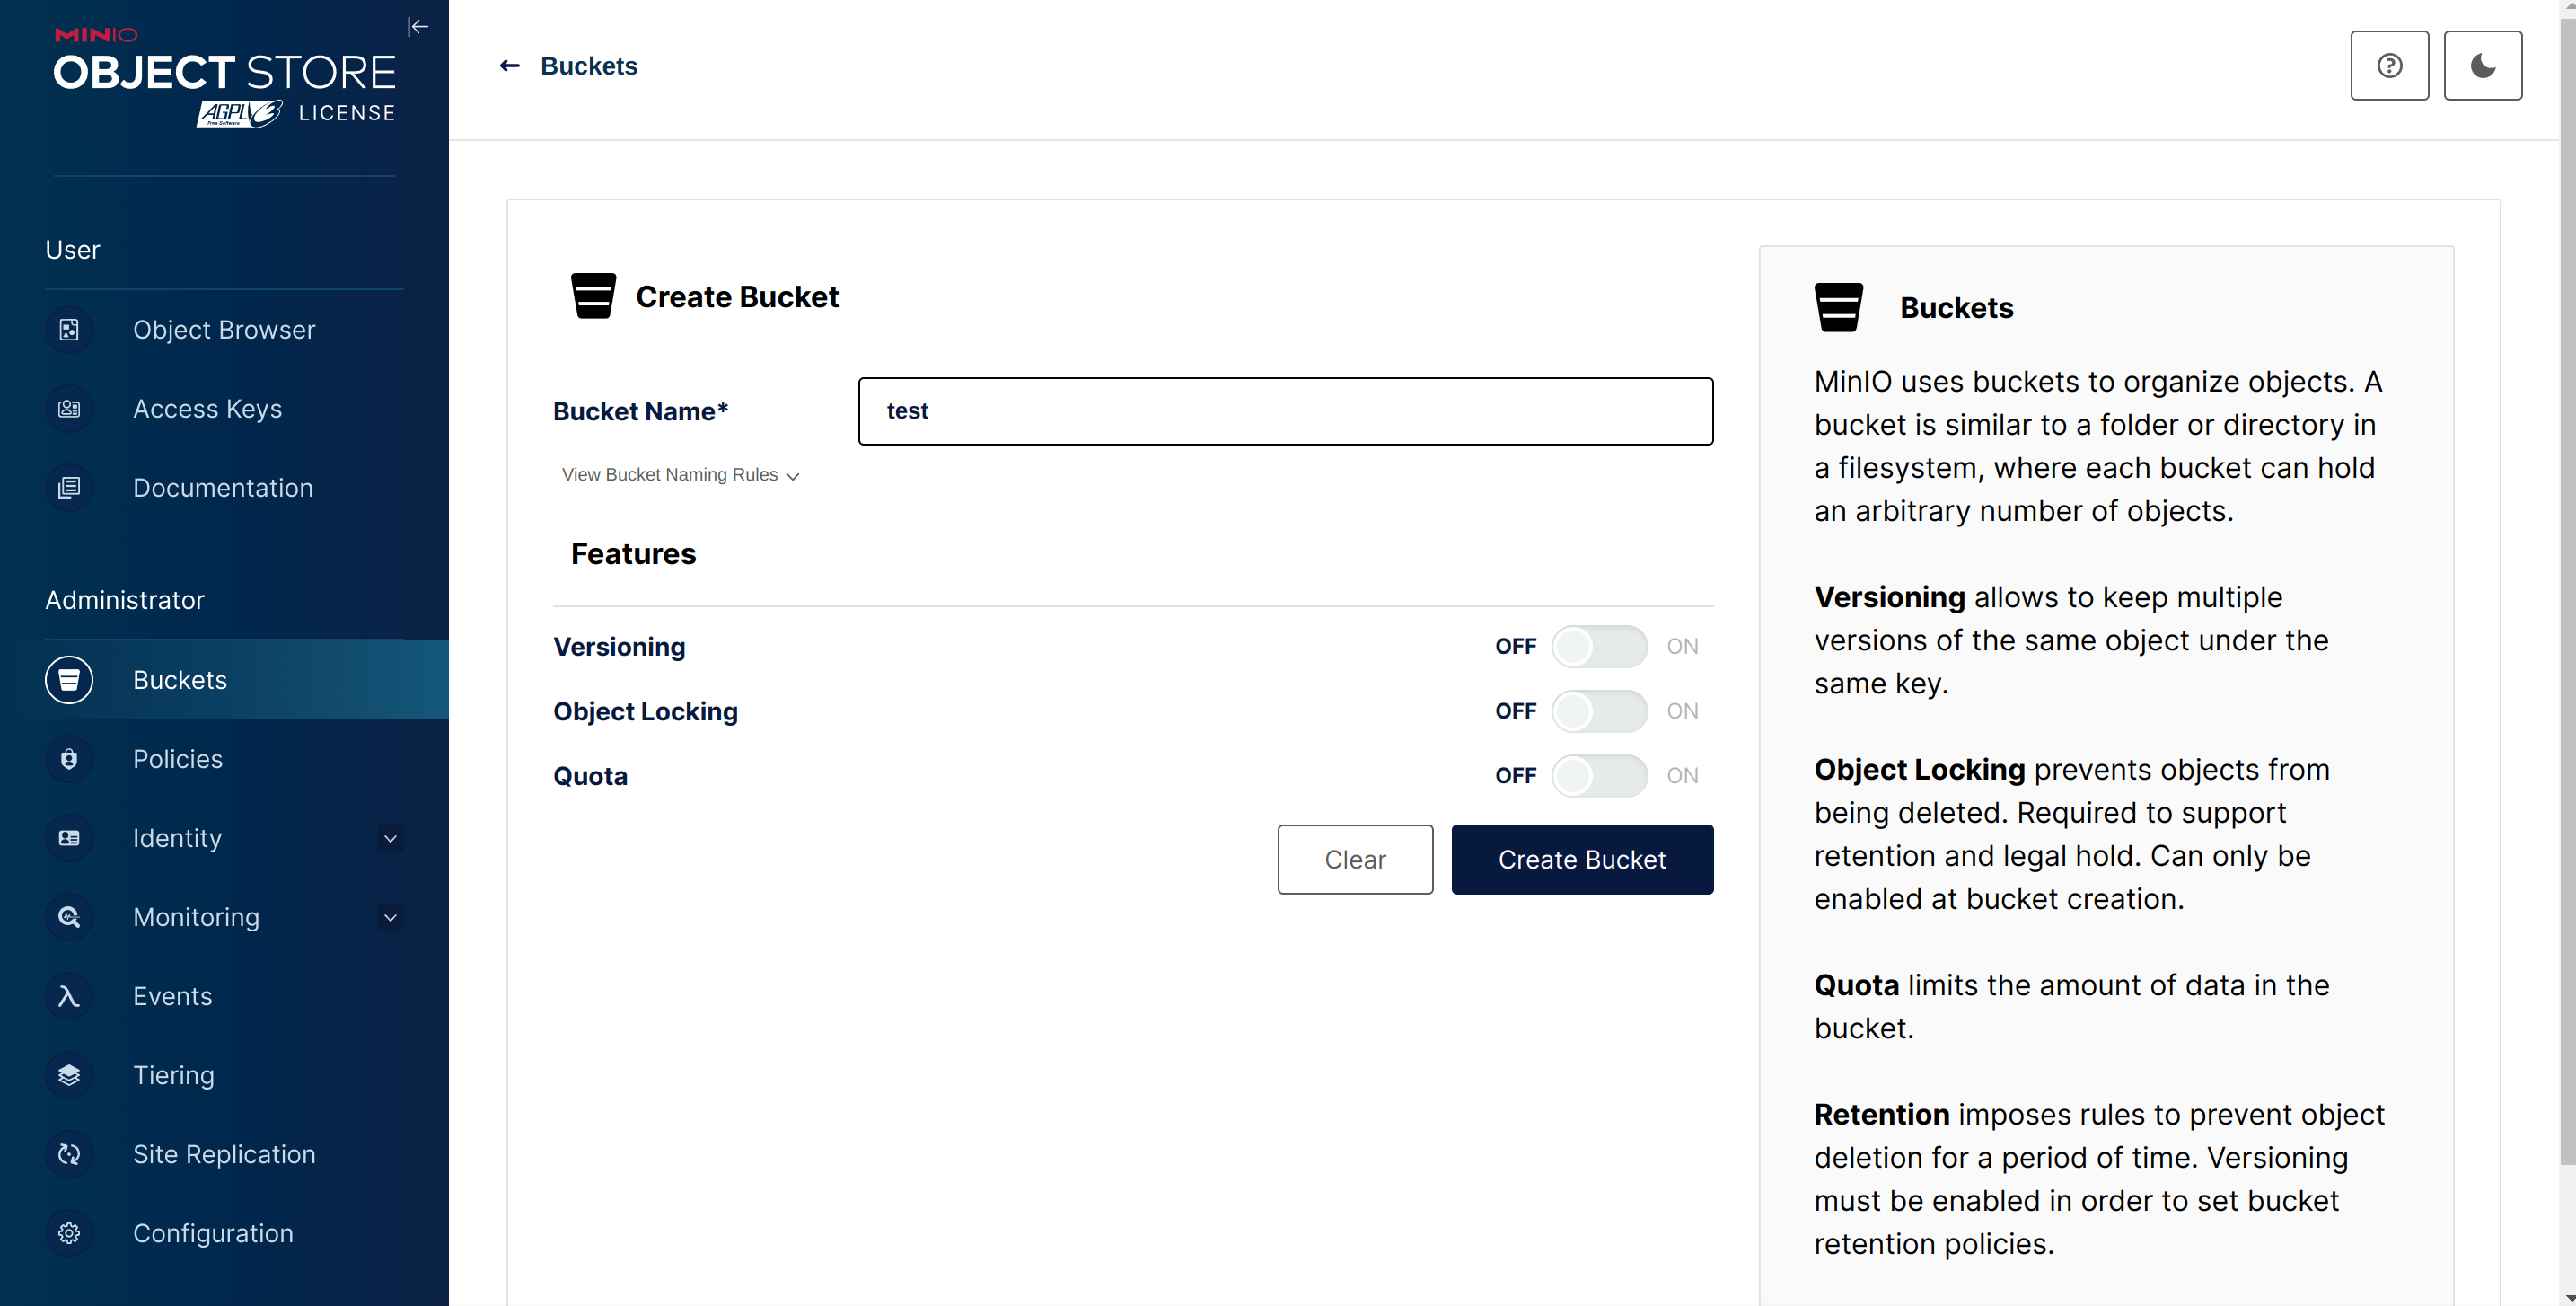Enable the Quota toggle

tap(1598, 776)
